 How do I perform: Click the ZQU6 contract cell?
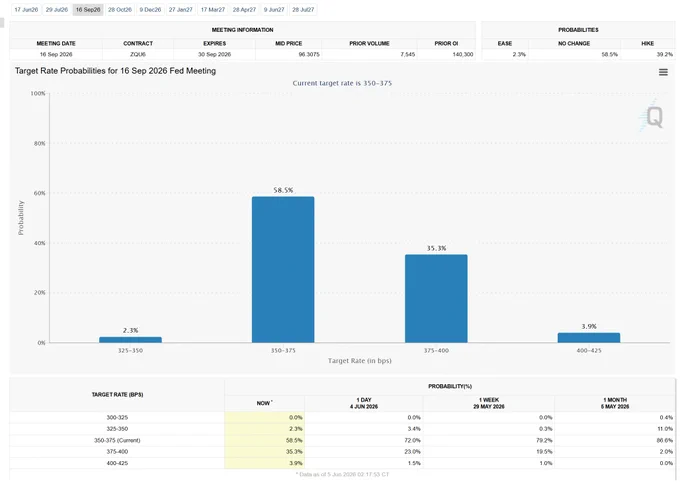[x=138, y=54]
